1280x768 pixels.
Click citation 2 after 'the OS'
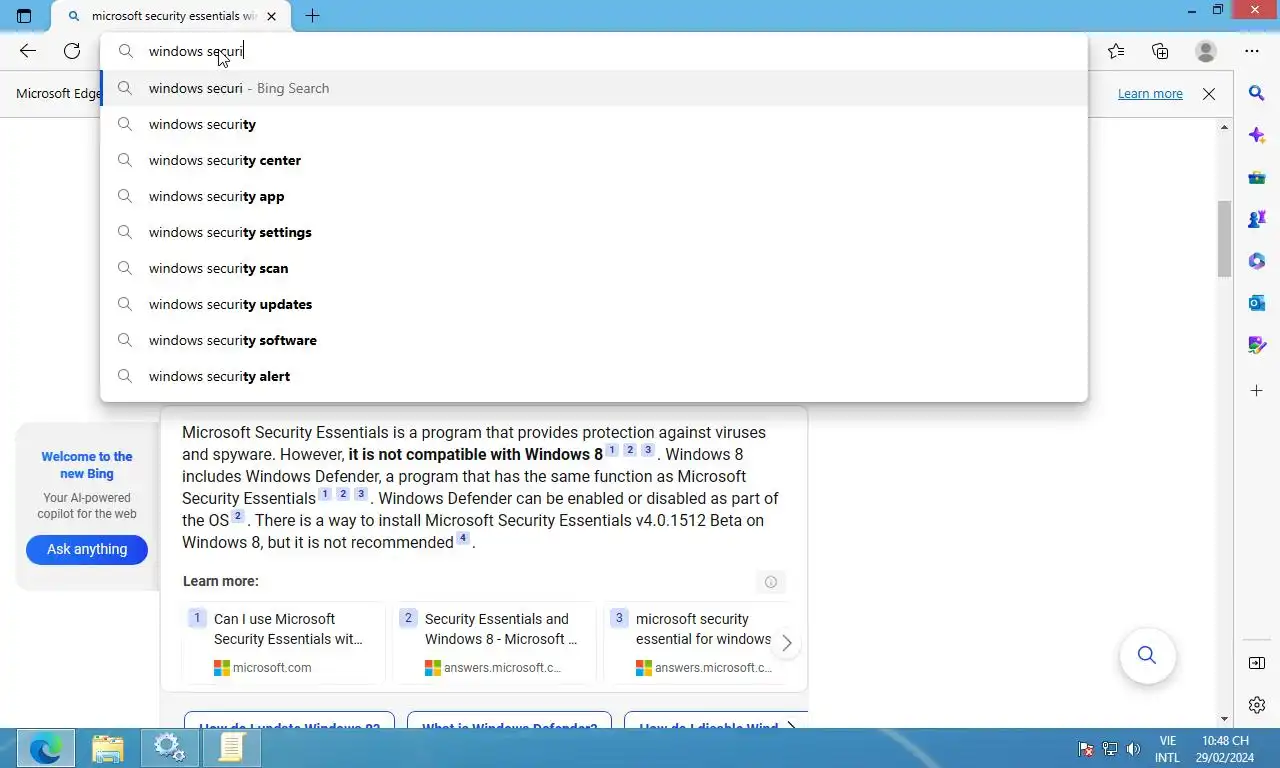pos(238,516)
